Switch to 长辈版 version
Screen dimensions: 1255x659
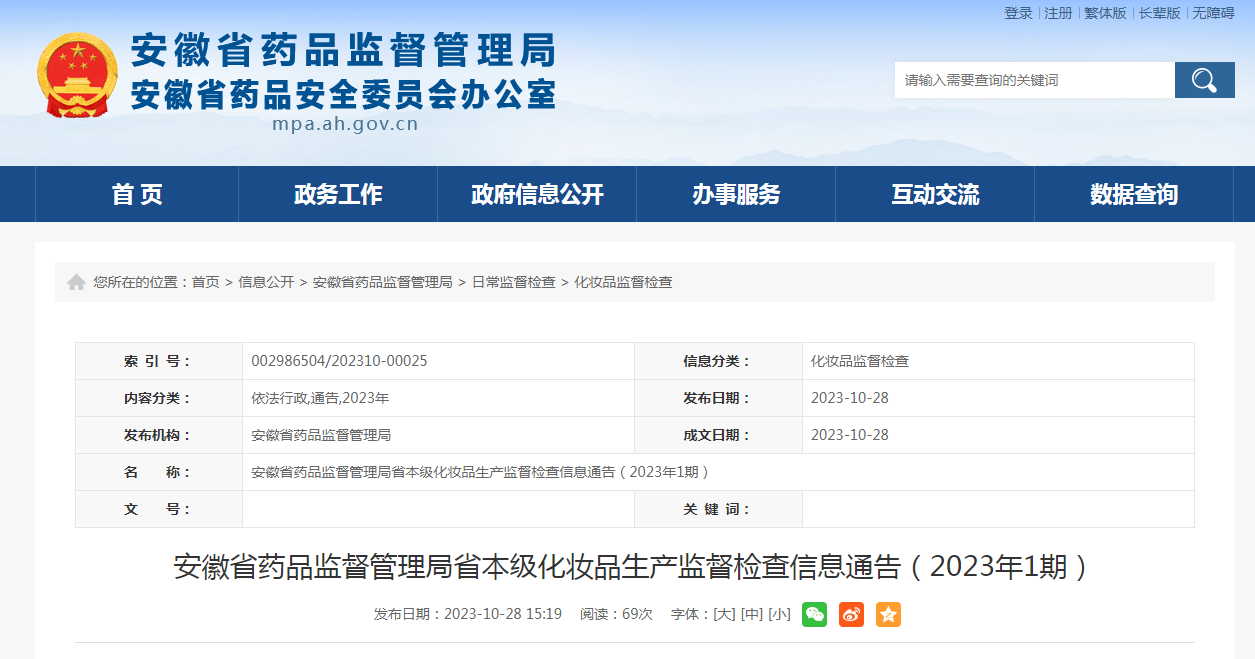tap(1159, 13)
